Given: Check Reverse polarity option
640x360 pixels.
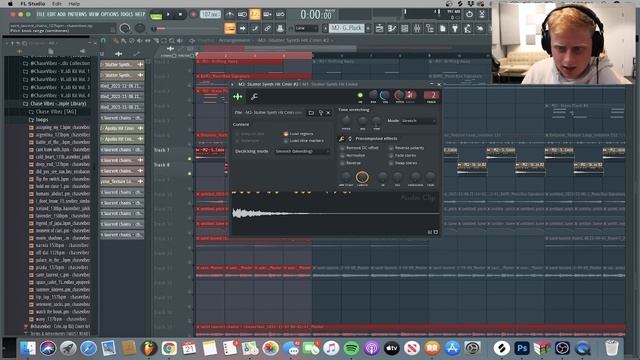Looking at the screenshot, I should tap(407, 148).
